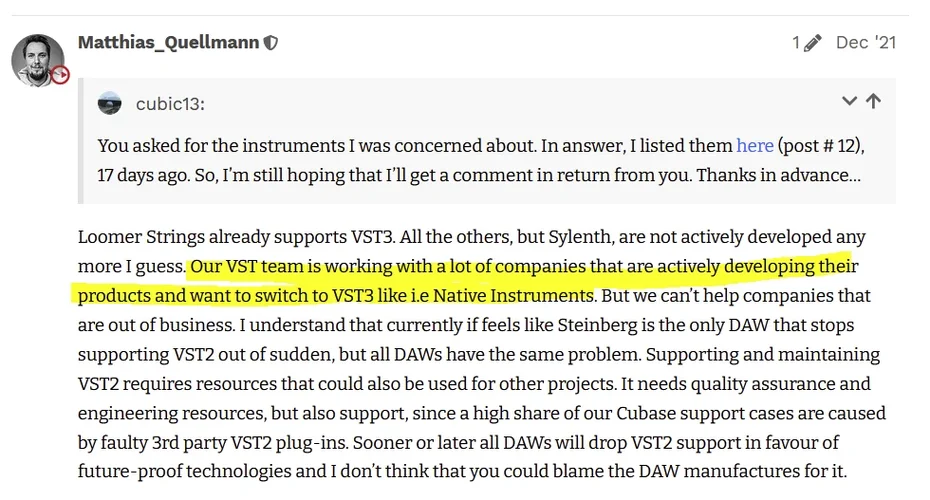Click cubic13's small quote avatar
Screen dimensions: 930x500
(110, 102)
